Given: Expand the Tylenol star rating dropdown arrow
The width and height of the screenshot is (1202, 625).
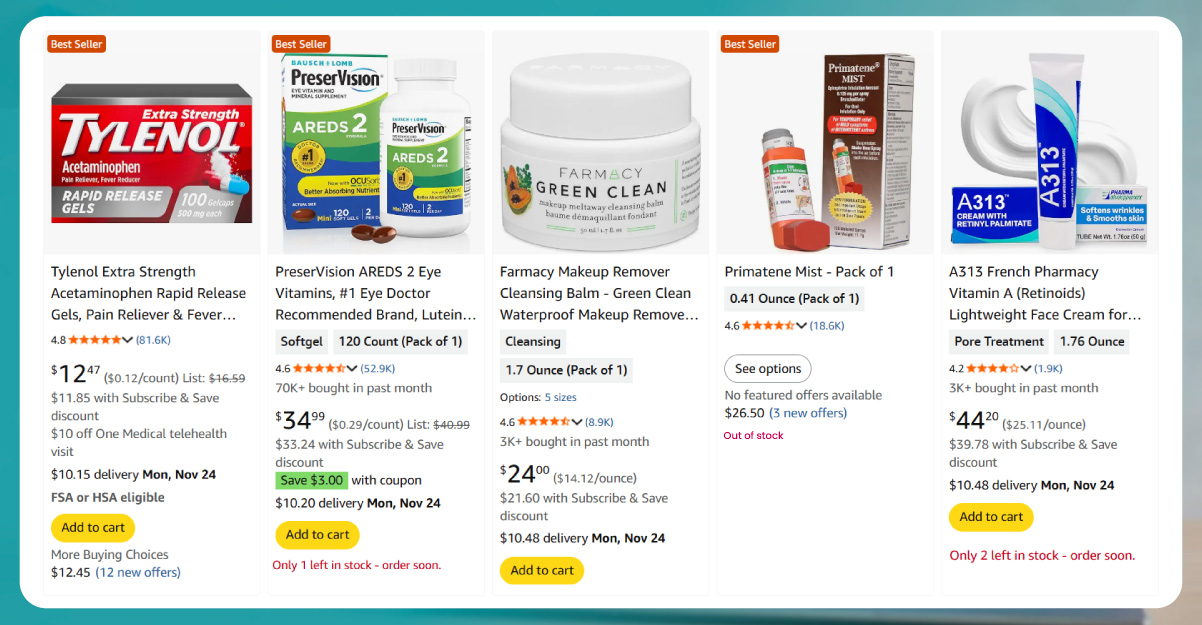Looking at the screenshot, I should point(127,340).
